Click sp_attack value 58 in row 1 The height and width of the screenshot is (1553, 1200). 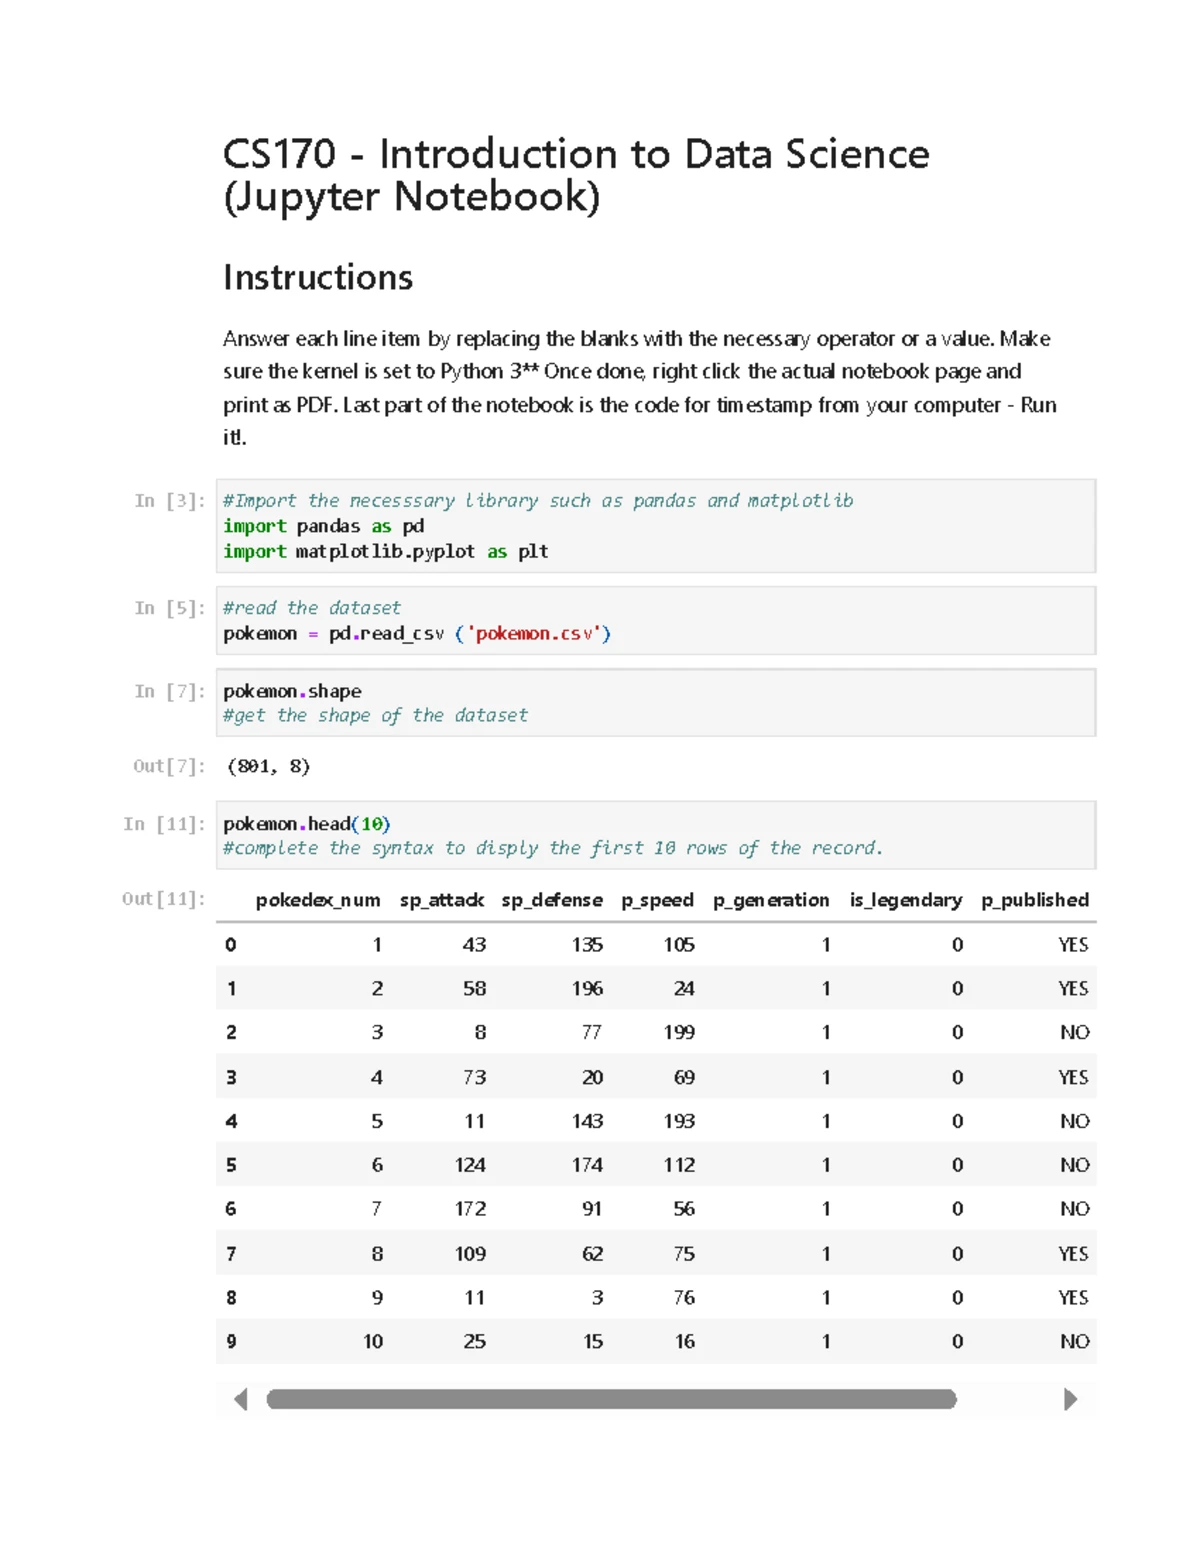pos(474,989)
